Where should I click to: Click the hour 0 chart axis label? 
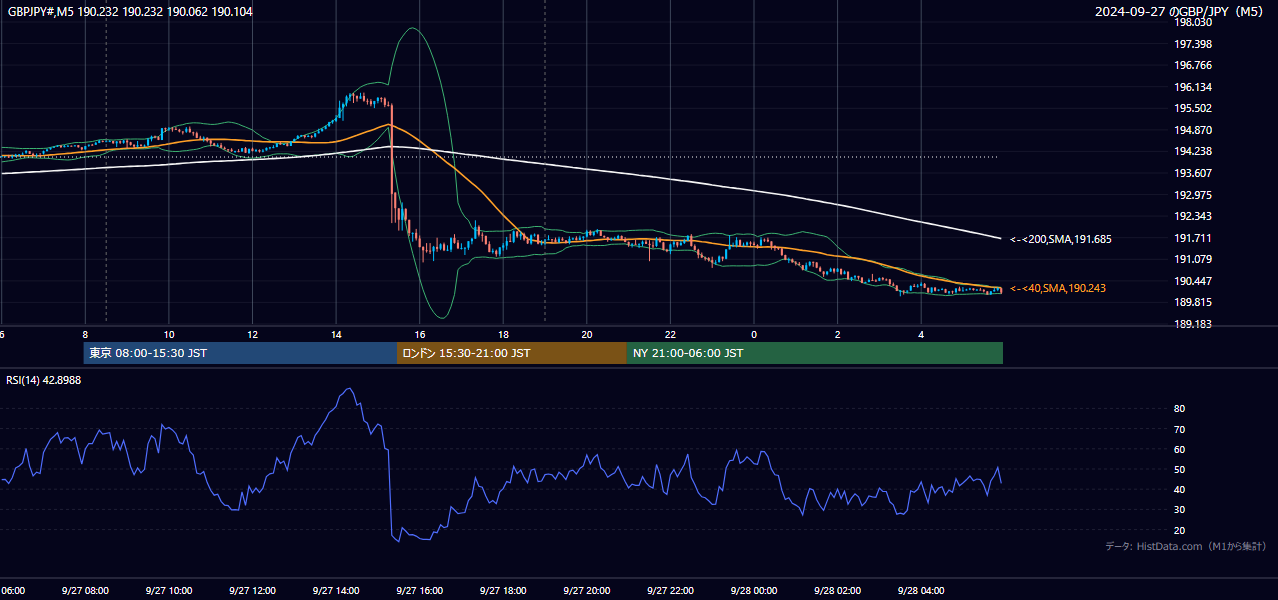coord(754,334)
